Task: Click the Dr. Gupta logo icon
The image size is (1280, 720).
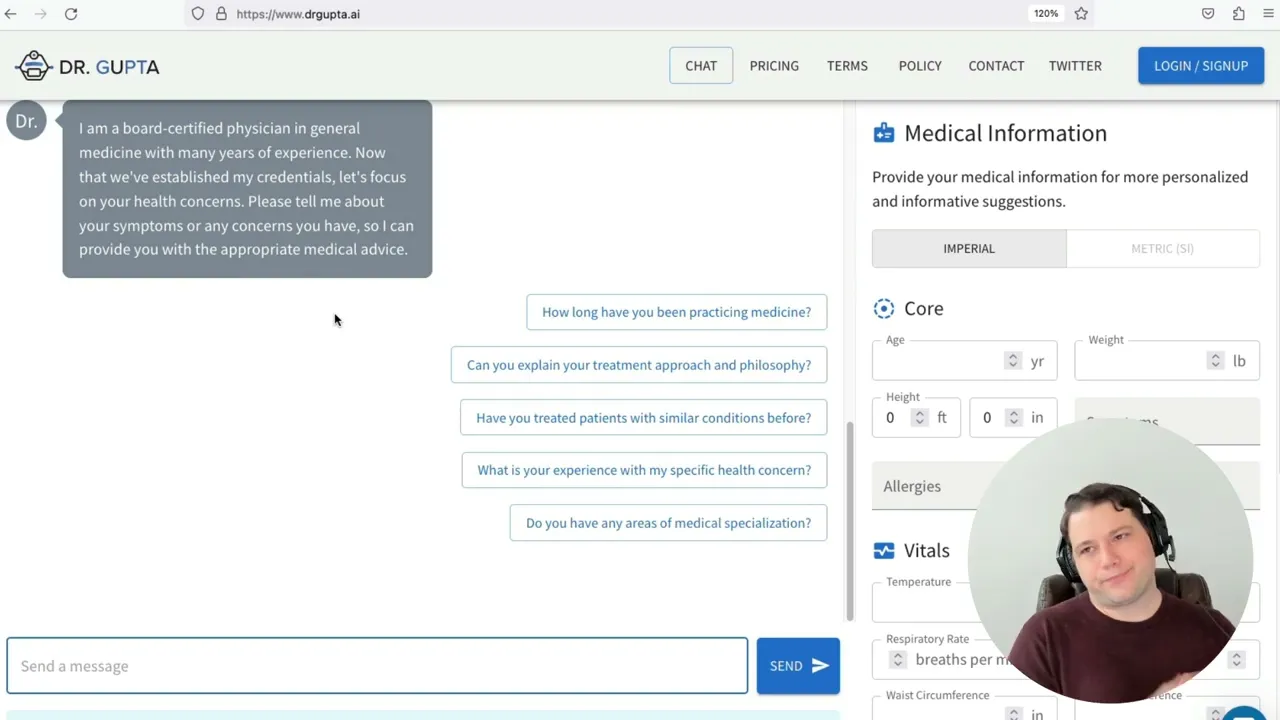Action: 34,66
